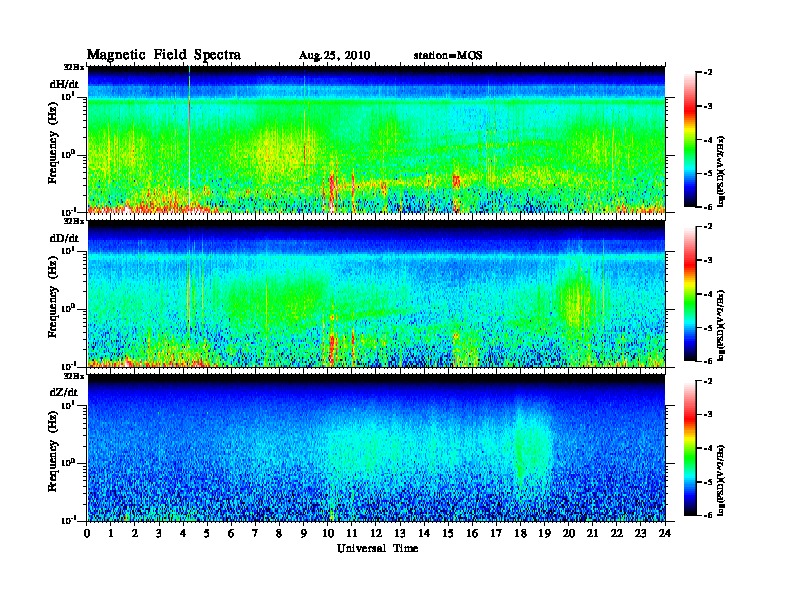Click the "-5" value on dZ/dt colorbar
792x612 pixels.
click(708, 482)
